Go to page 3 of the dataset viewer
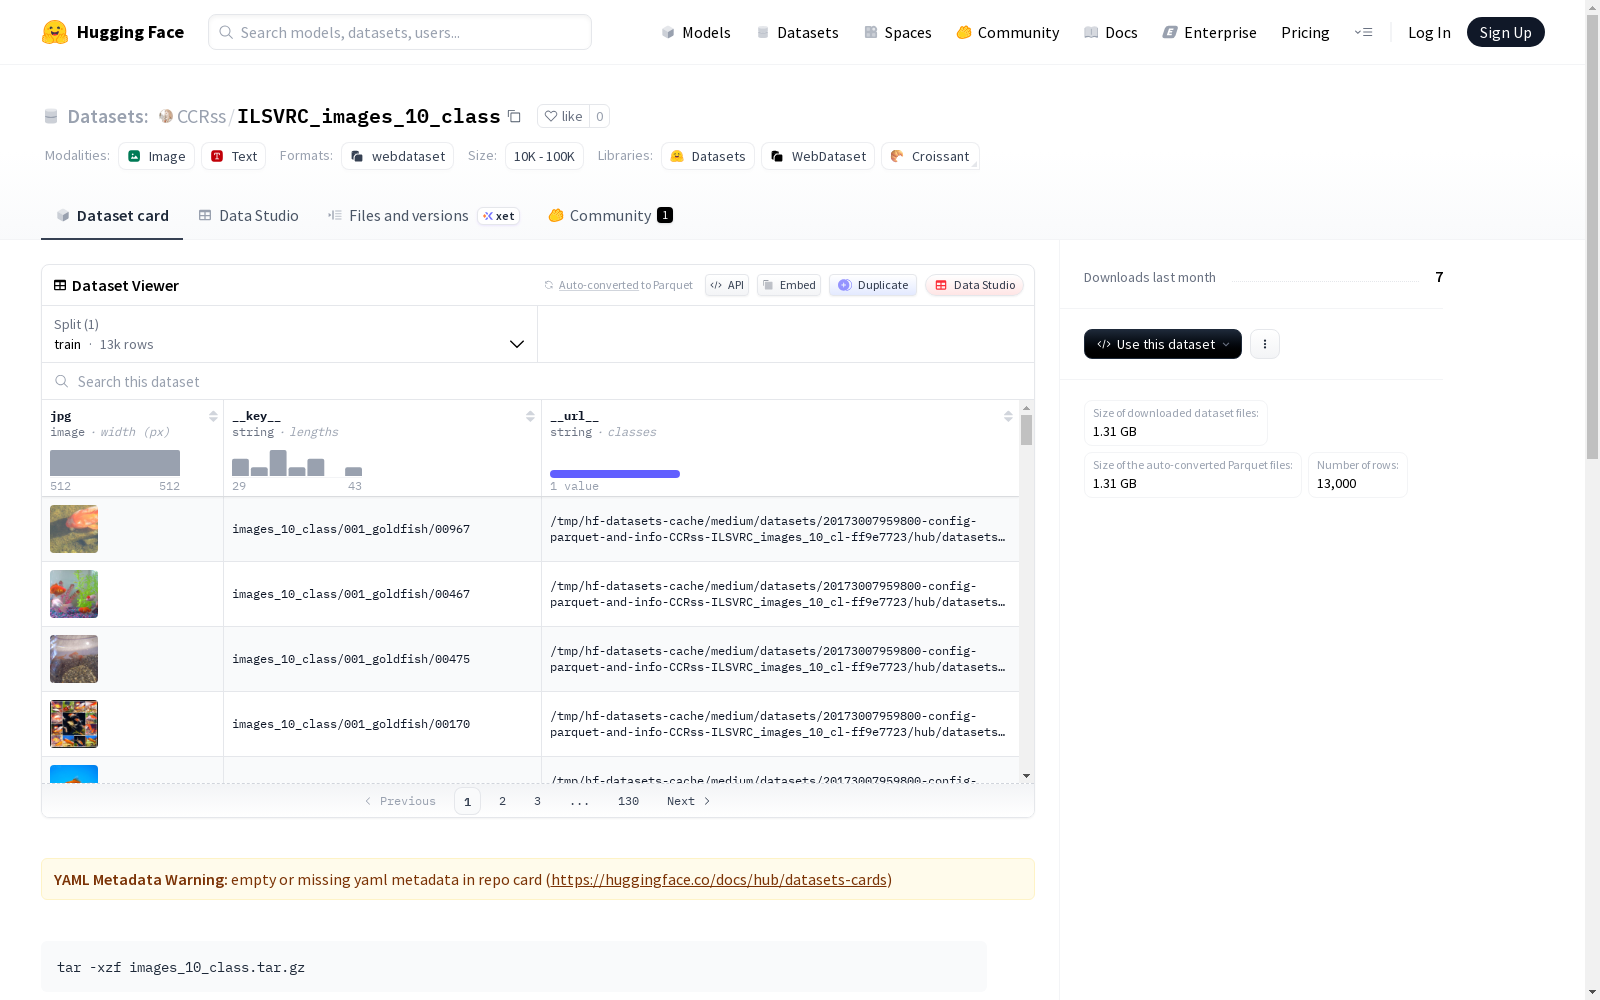Screen dimensions: 1600x1000 click(x=537, y=801)
